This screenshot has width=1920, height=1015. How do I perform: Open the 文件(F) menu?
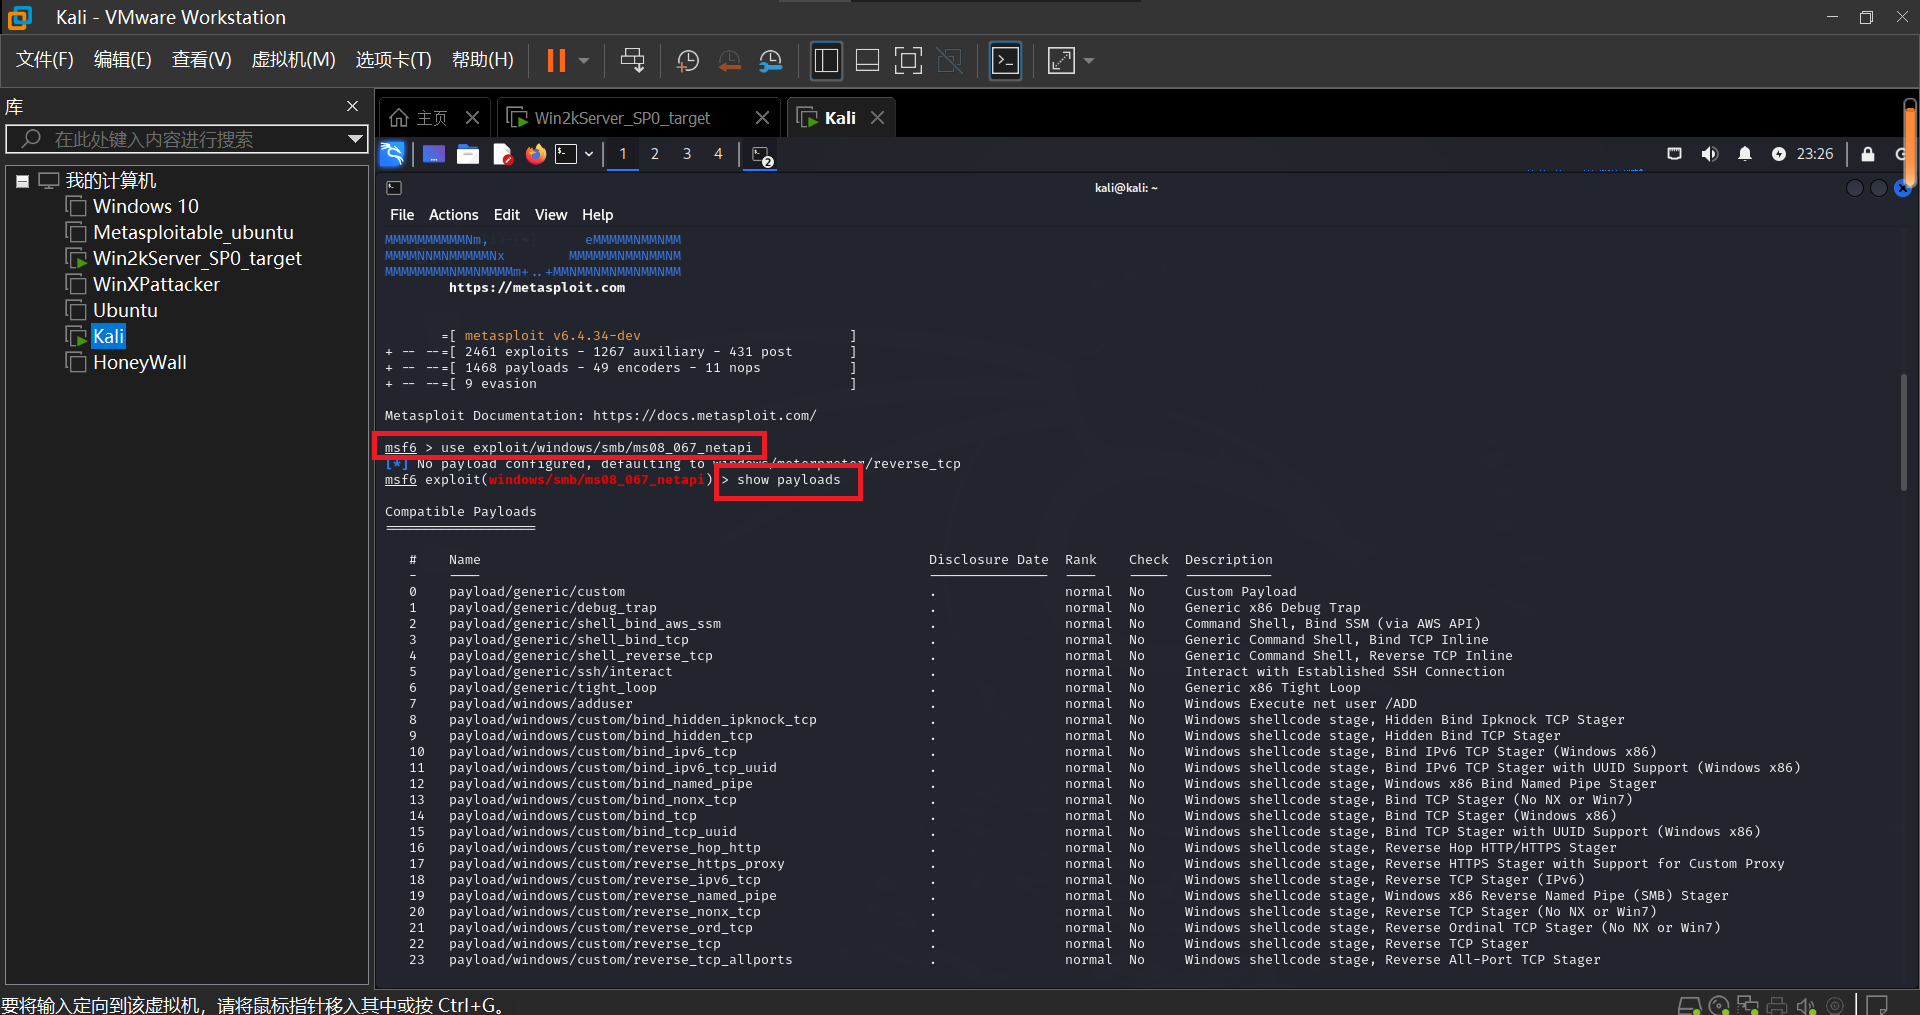[44, 60]
